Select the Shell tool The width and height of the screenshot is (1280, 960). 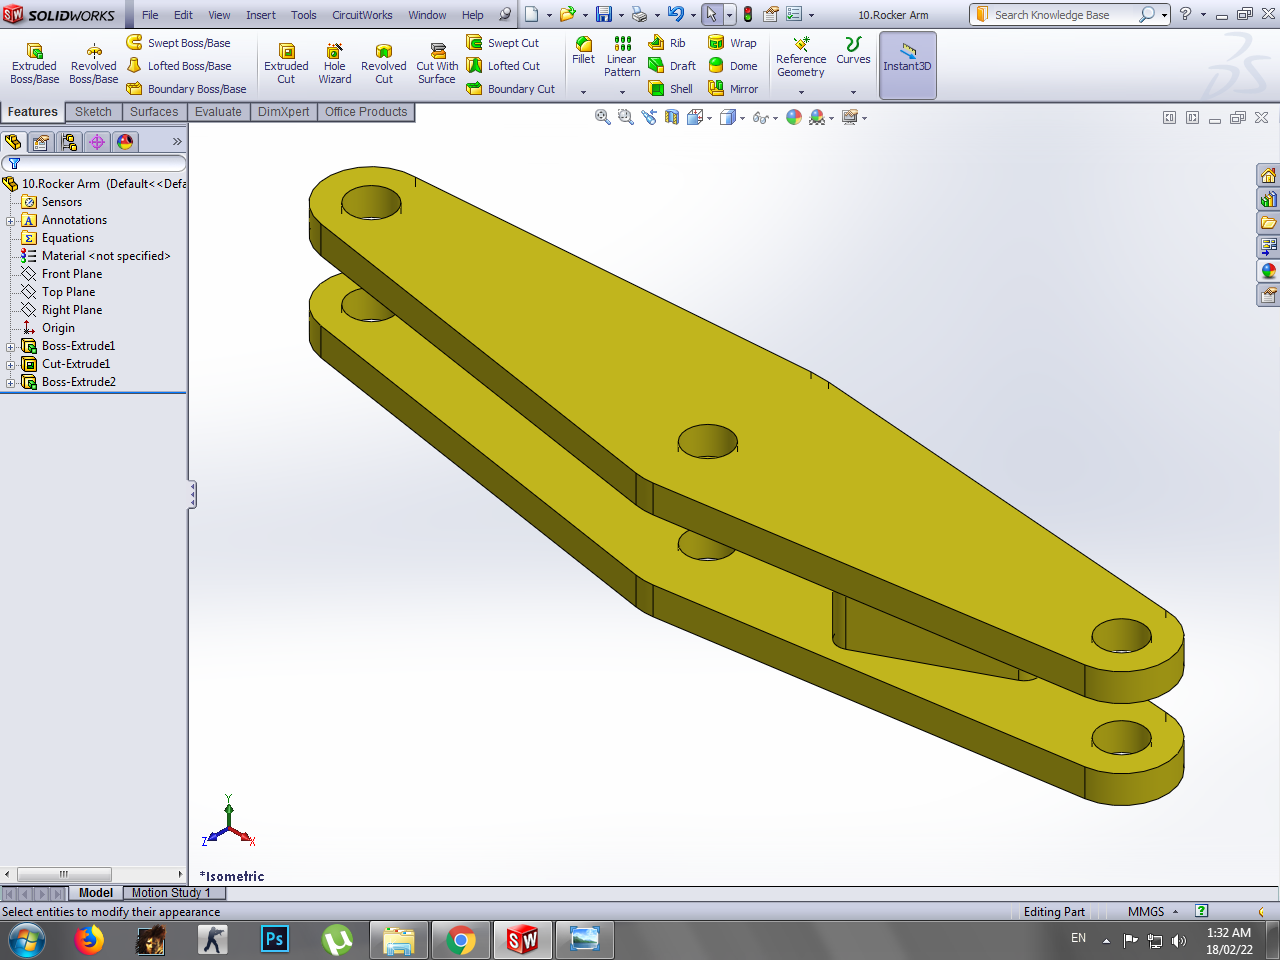670,89
